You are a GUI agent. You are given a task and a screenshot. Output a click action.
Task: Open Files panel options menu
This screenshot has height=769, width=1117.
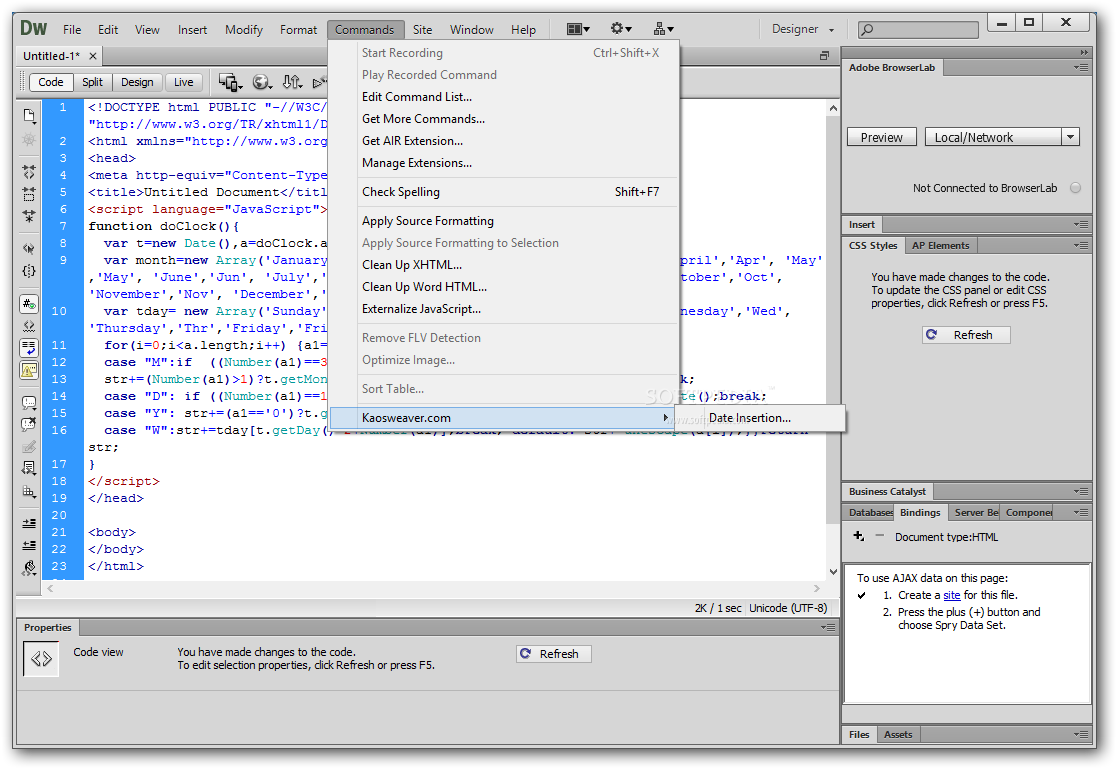(x=1081, y=735)
